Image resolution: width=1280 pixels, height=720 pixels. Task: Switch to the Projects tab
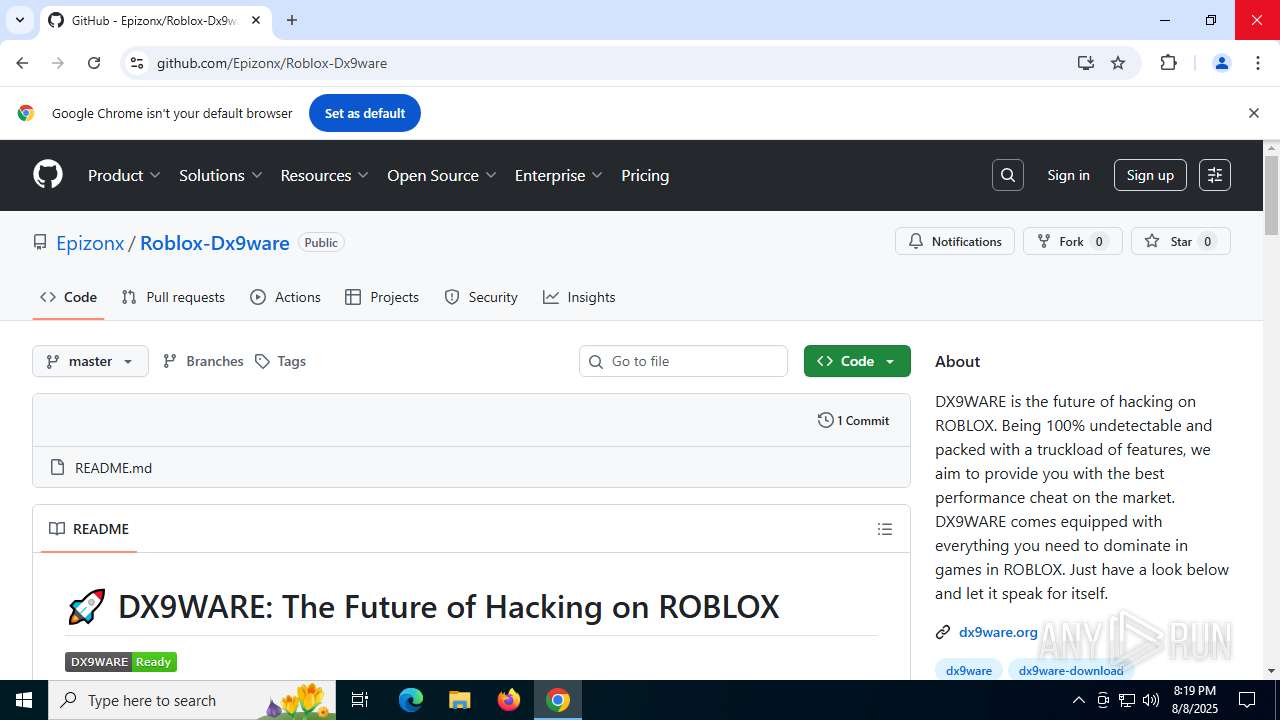[x=382, y=297]
